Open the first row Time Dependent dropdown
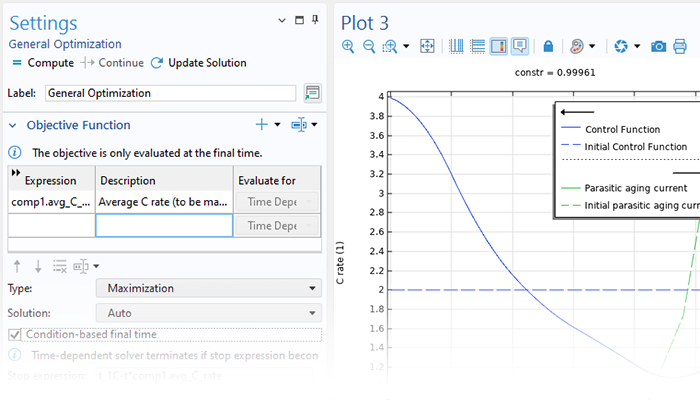Viewport: 700px width, 400px height. click(x=277, y=202)
